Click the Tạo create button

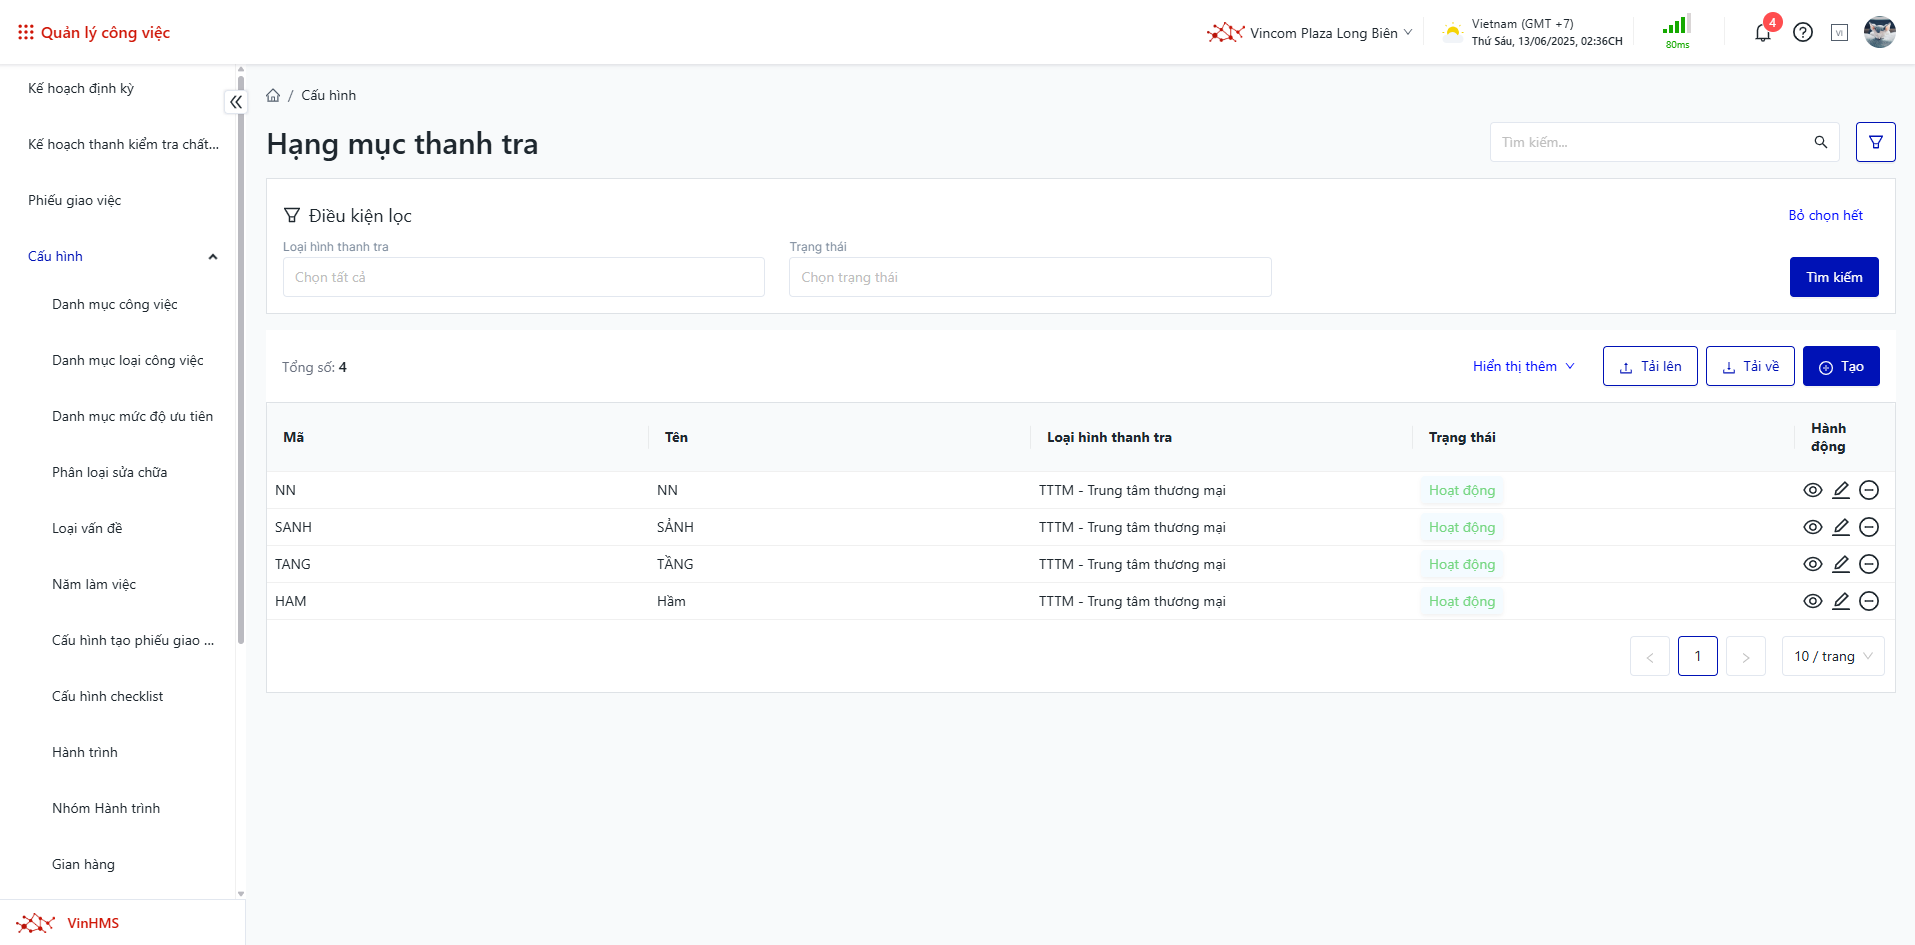1840,367
